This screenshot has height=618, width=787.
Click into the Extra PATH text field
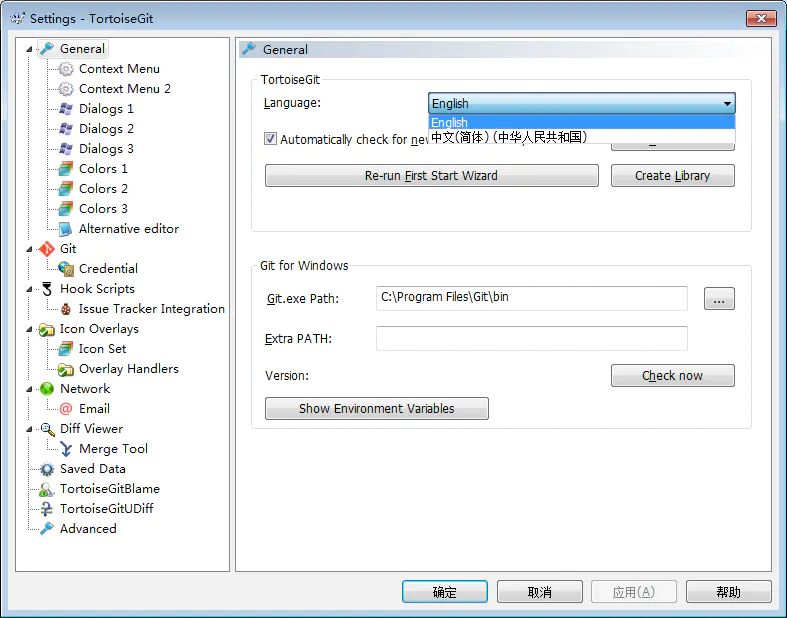[x=531, y=338]
